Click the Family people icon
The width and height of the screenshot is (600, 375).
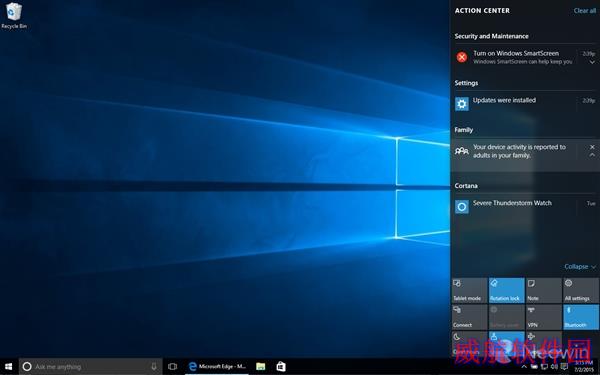click(x=461, y=151)
